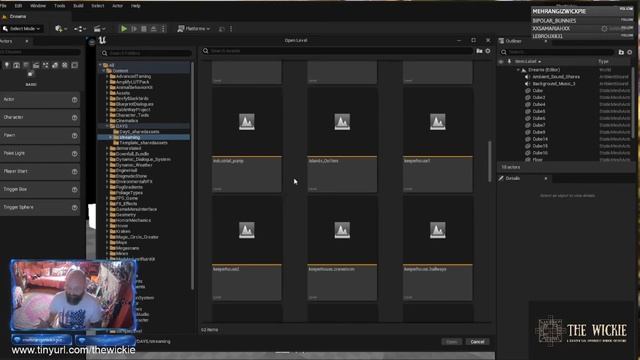The height and width of the screenshot is (360, 640).
Task: Open the Select menu in menu bar
Action: coord(98,6)
